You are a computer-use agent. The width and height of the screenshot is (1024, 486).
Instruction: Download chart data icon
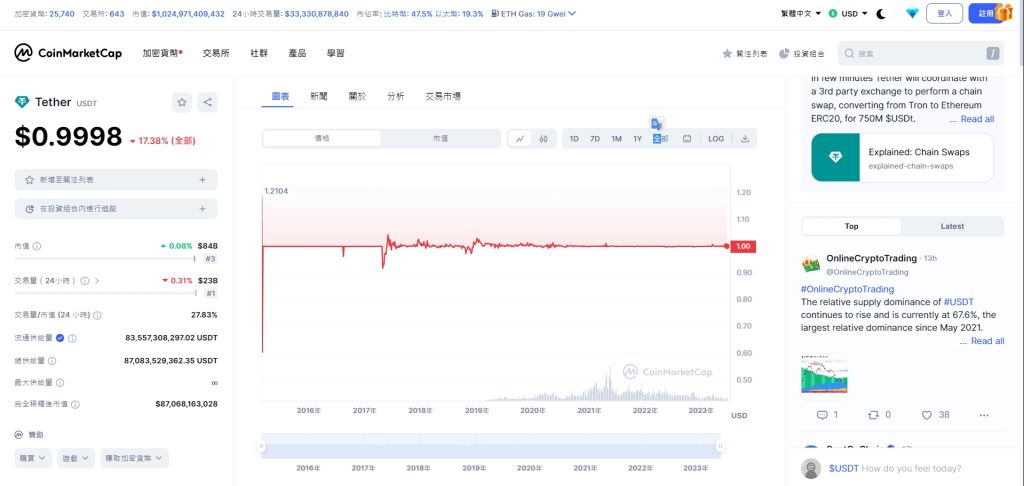point(745,138)
